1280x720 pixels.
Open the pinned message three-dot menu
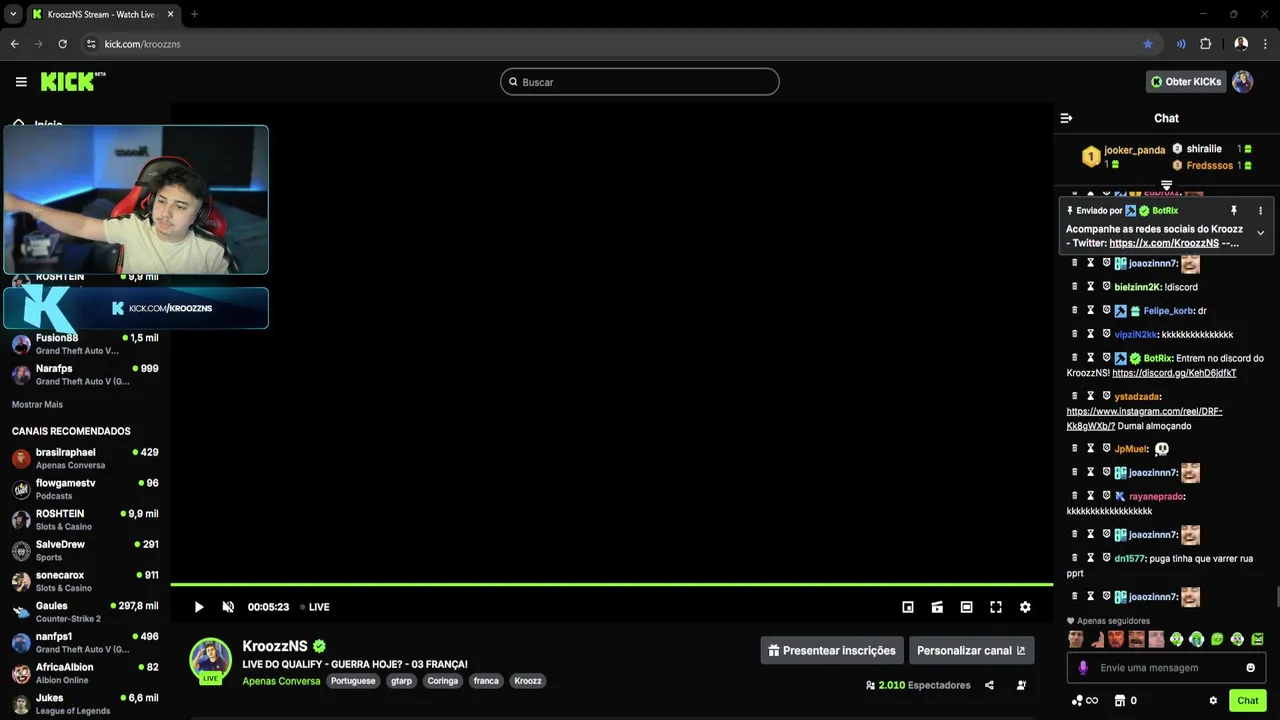pyautogui.click(x=1260, y=211)
